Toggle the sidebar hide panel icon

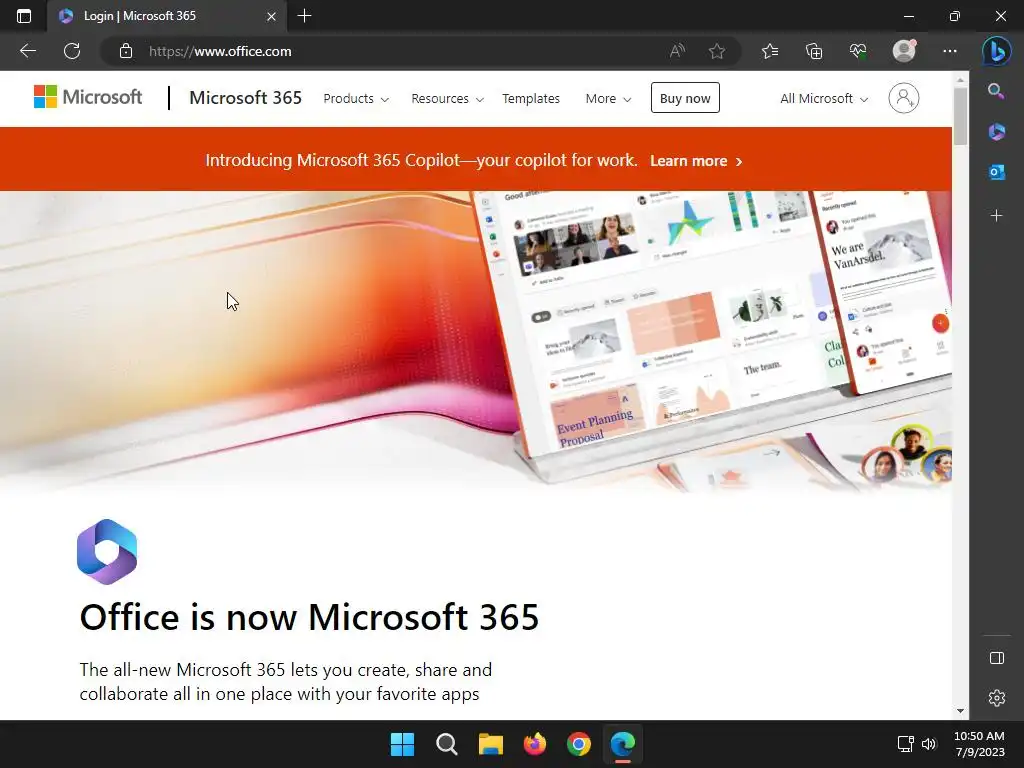pos(997,658)
